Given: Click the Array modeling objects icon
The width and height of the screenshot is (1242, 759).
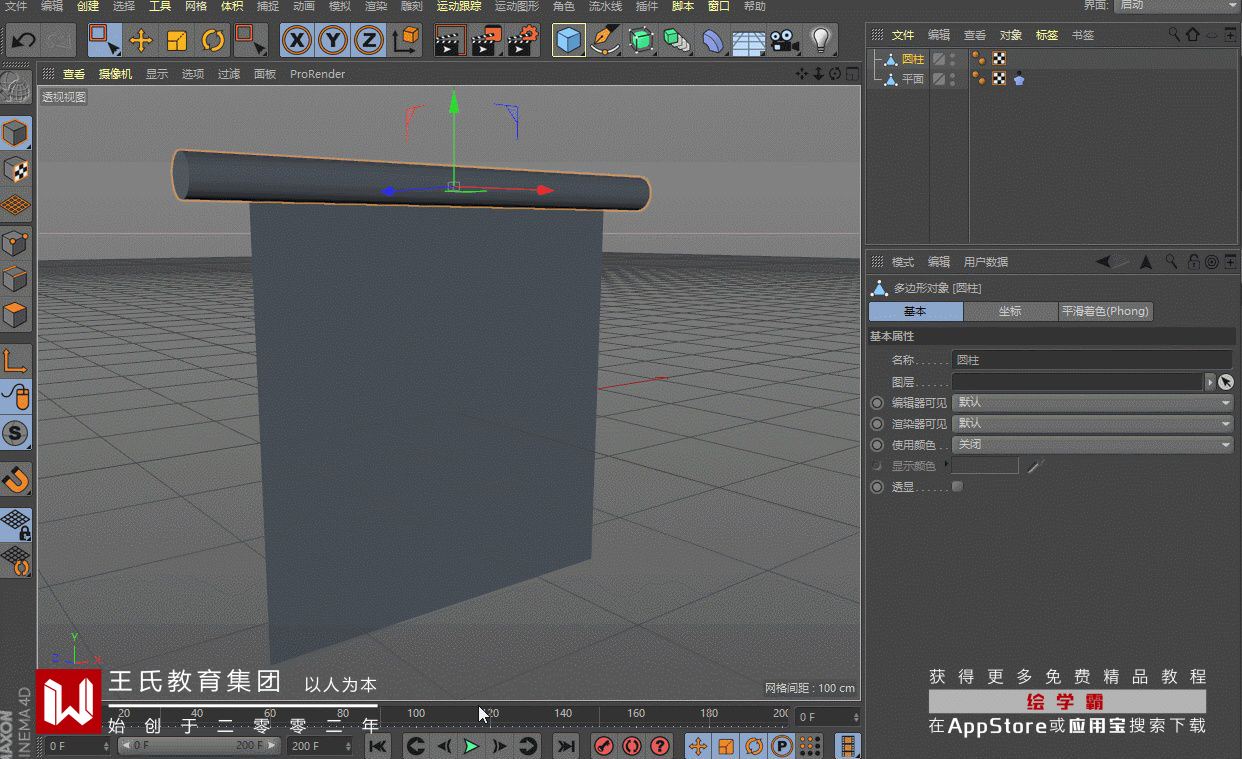Looking at the screenshot, I should point(677,41).
